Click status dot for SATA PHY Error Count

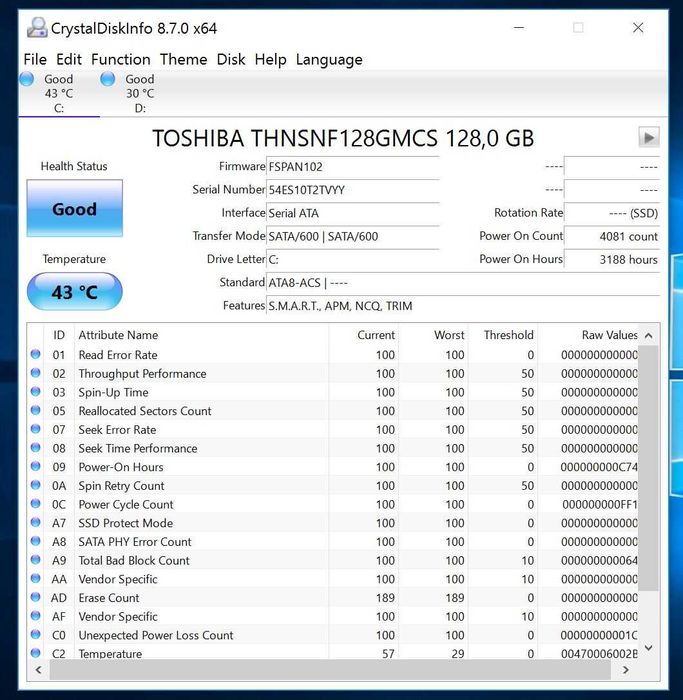[36, 541]
